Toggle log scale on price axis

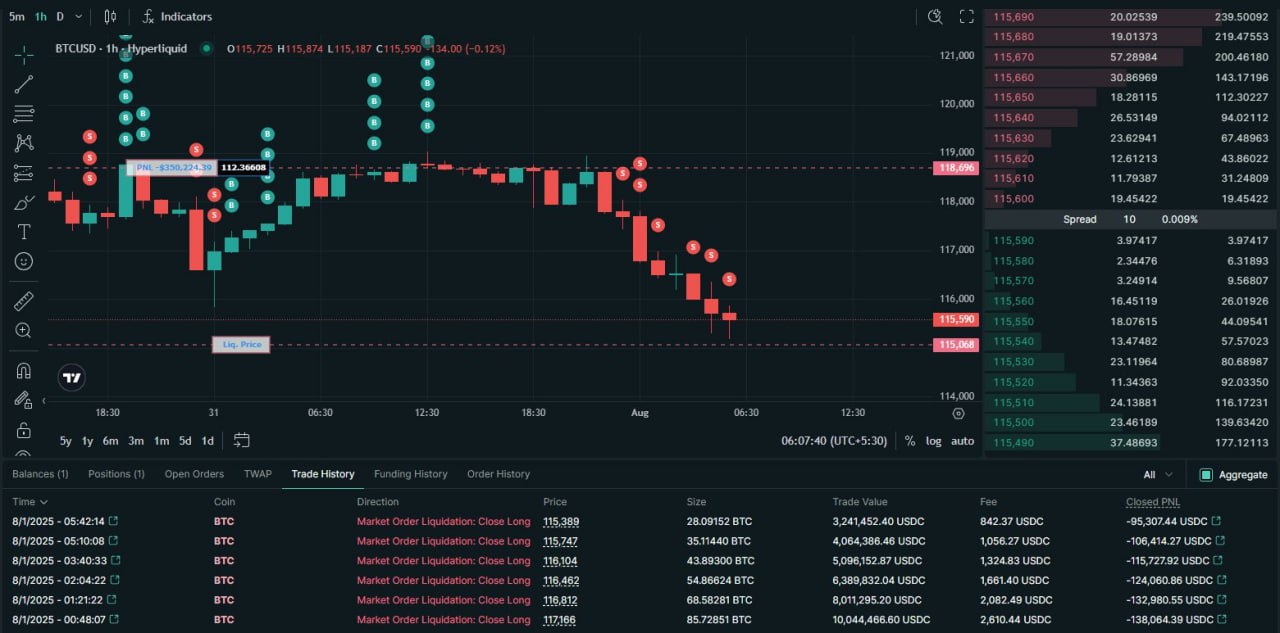coord(934,441)
